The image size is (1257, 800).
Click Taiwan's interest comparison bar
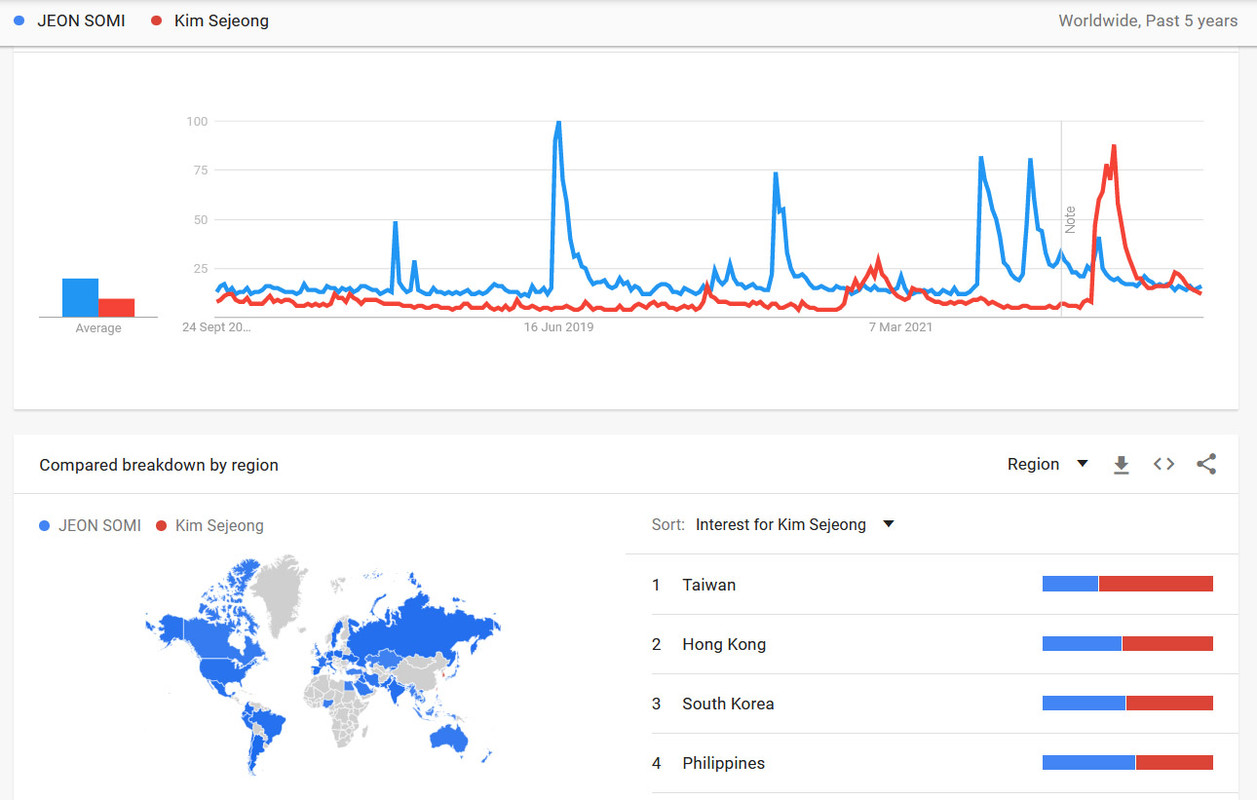1128,584
